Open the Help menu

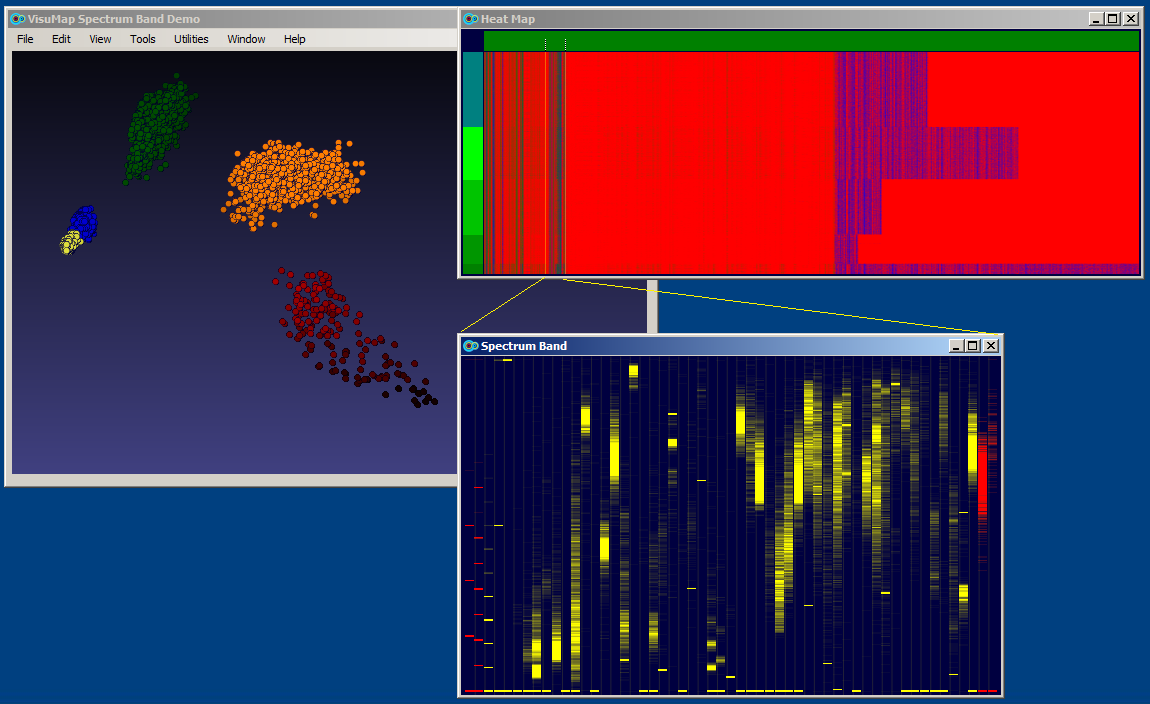coord(294,39)
